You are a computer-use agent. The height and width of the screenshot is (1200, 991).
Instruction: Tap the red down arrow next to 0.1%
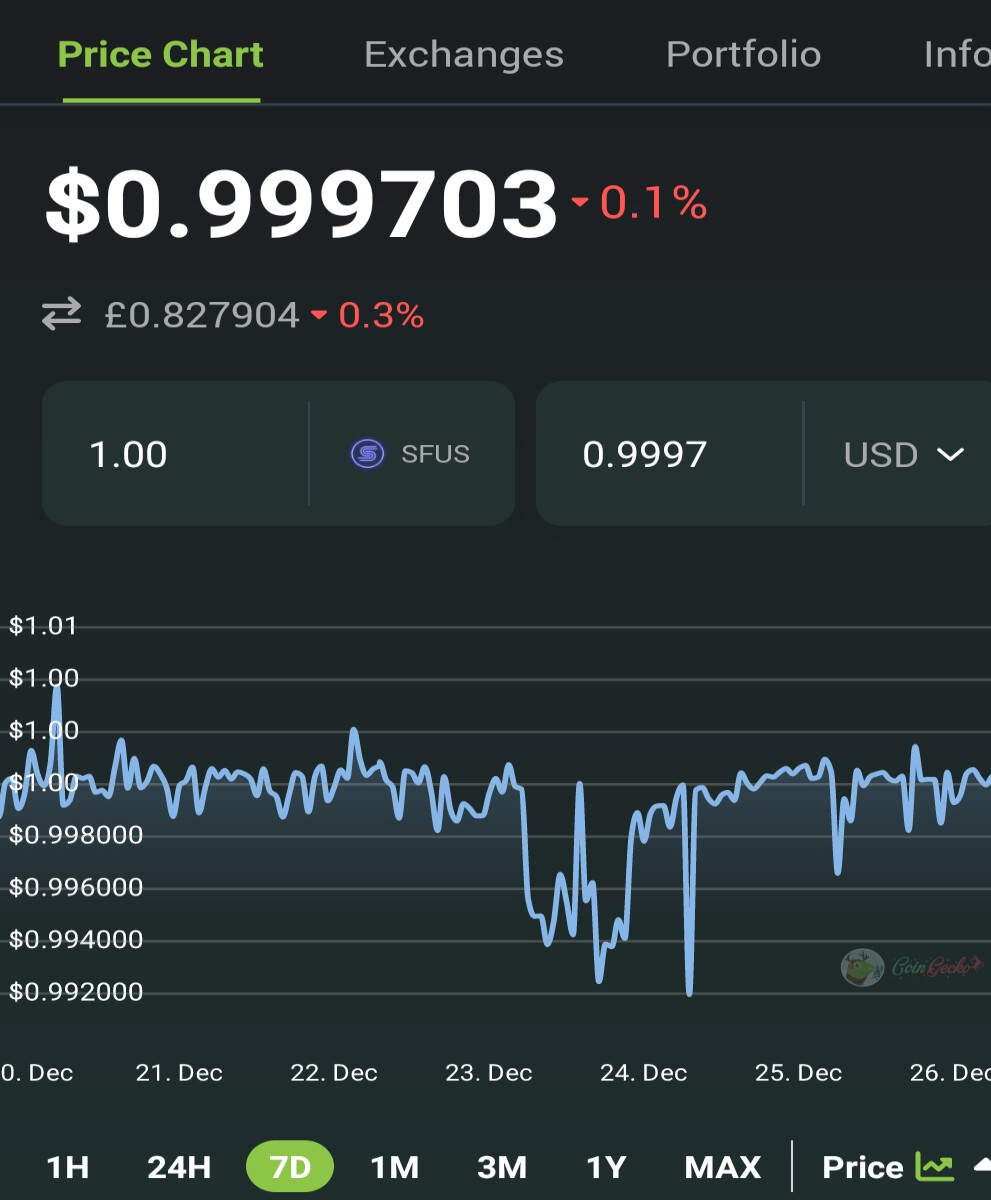pos(580,203)
